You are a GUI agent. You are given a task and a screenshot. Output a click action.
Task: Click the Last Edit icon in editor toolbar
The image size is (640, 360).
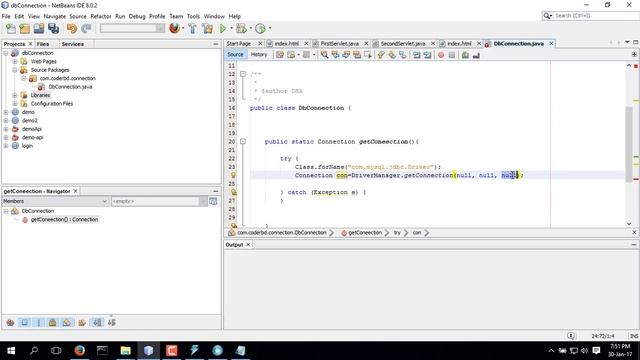coord(280,55)
